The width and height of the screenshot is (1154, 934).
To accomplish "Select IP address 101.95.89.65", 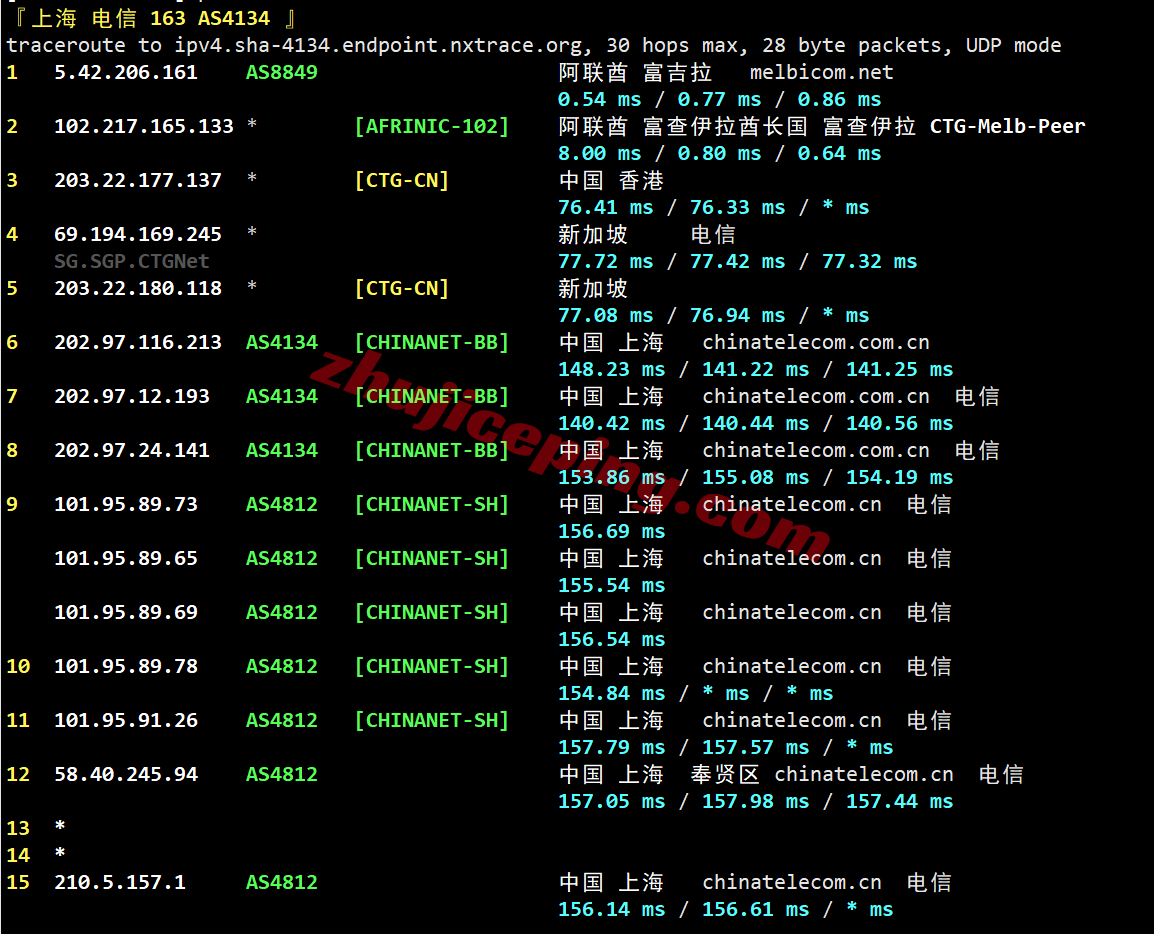I will 126,558.
